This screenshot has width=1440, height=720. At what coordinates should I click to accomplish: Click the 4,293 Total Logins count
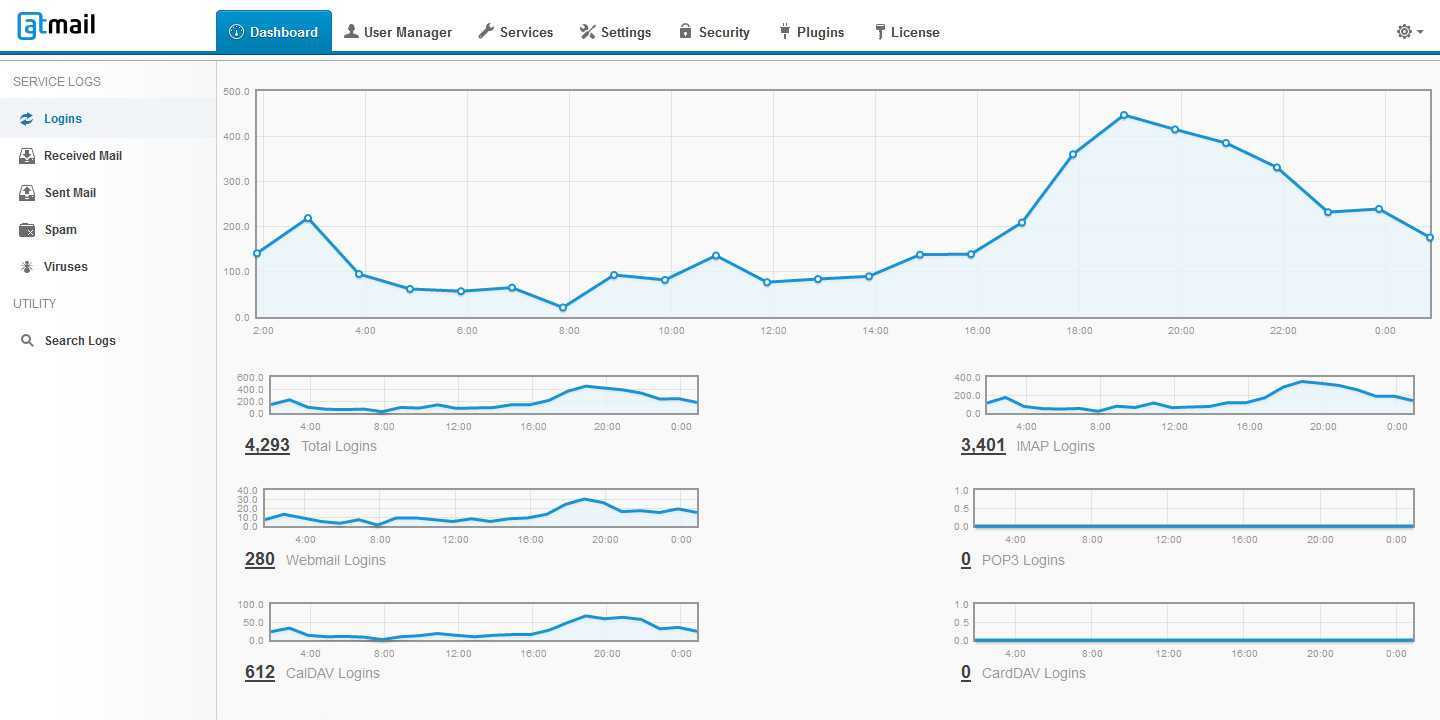(267, 445)
